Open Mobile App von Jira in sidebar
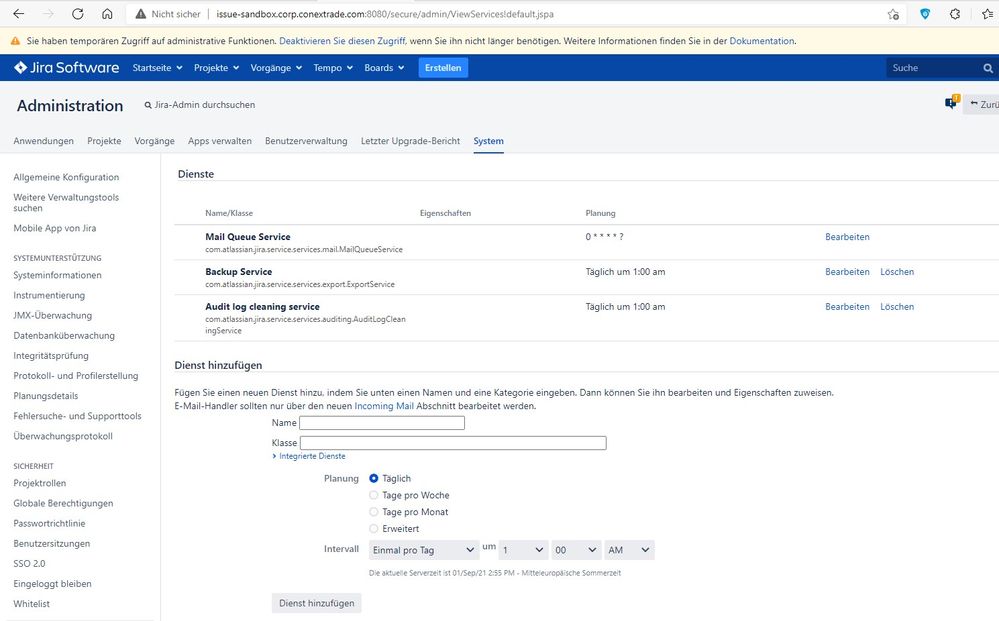 pos(55,228)
